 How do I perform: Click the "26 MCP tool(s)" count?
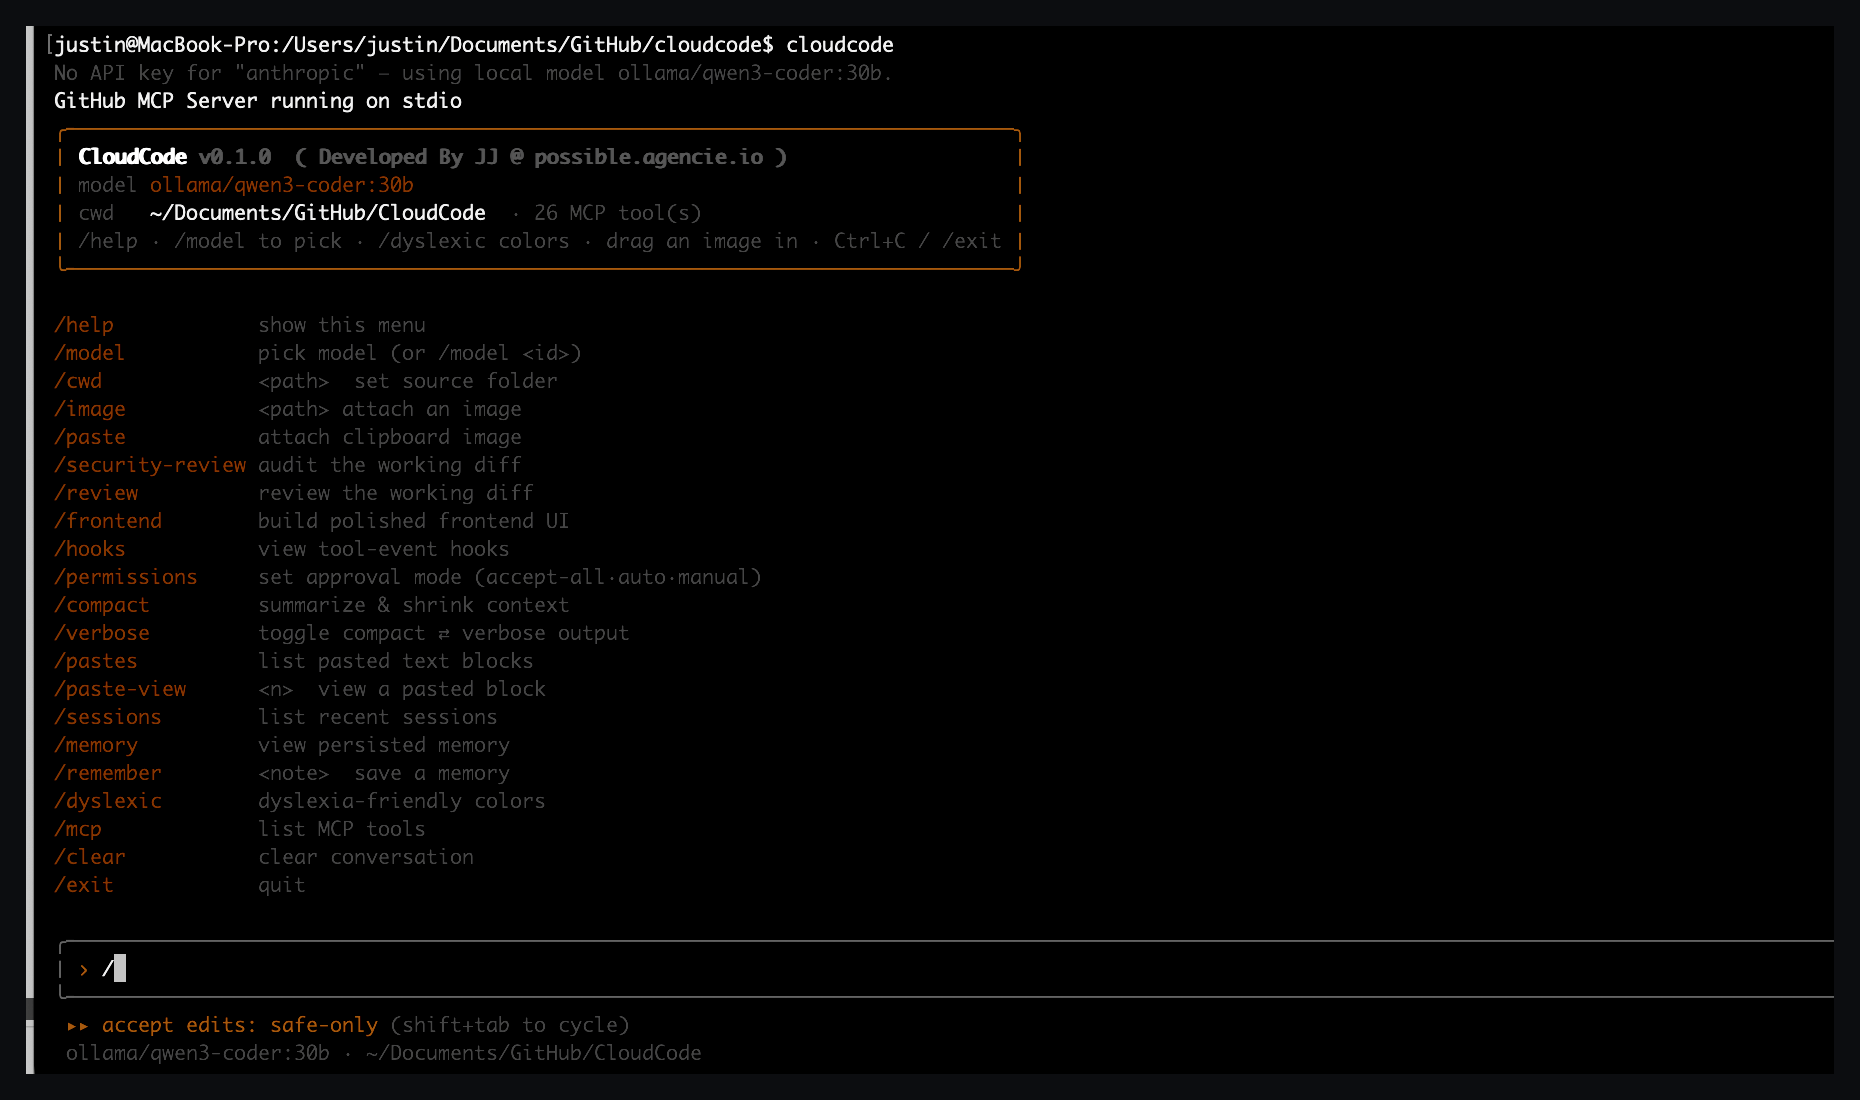(x=618, y=213)
